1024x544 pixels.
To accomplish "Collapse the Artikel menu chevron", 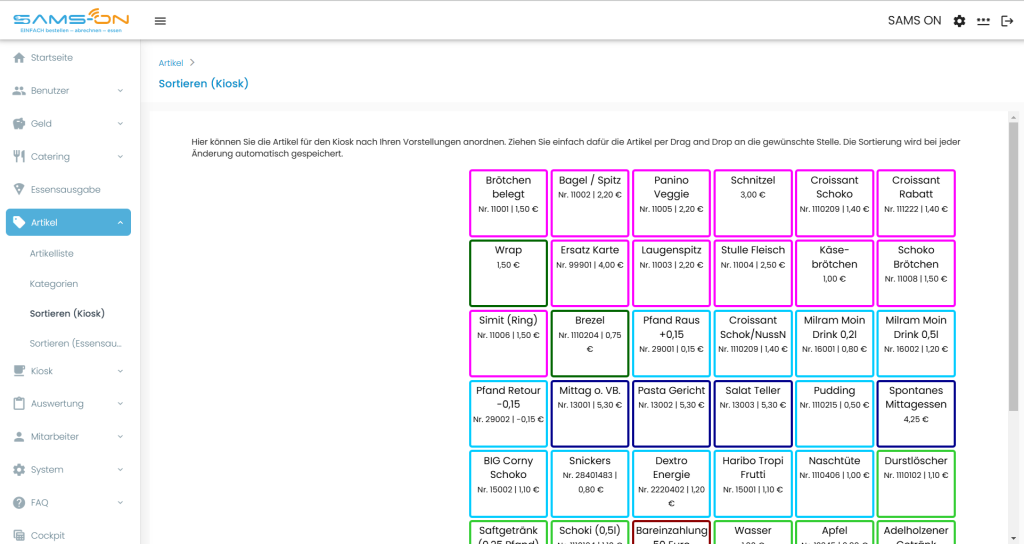I will tap(120, 223).
